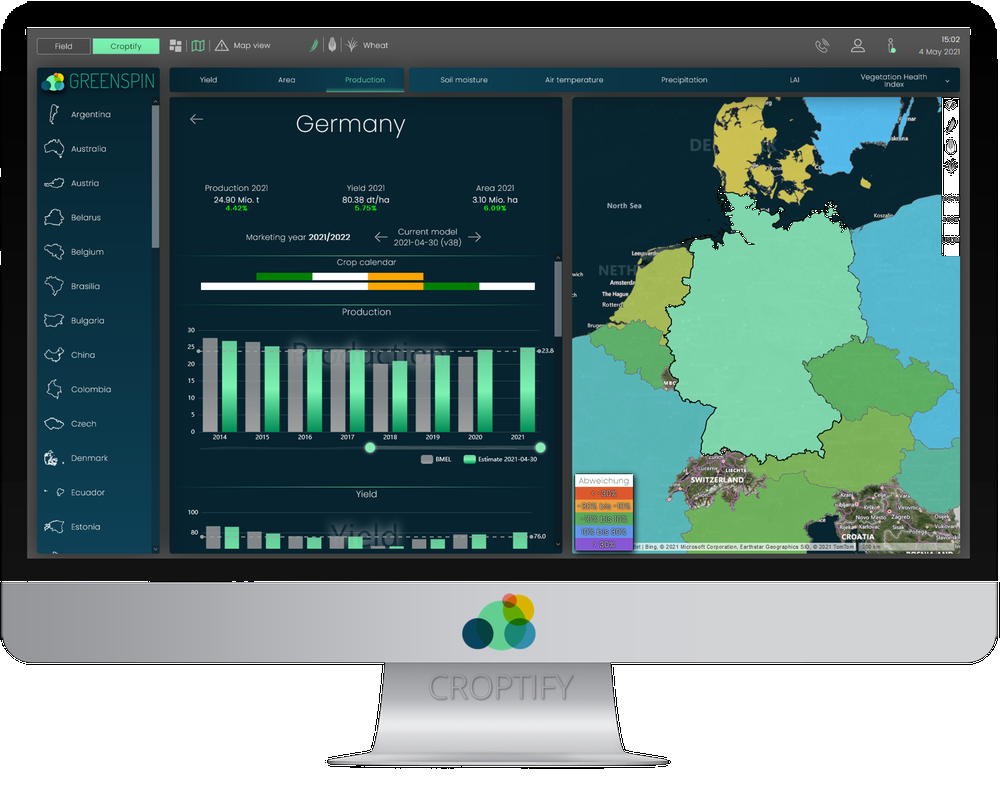Screen dimensions: 1000x794
Task: Open the Soil moisture tab
Action: tap(464, 80)
